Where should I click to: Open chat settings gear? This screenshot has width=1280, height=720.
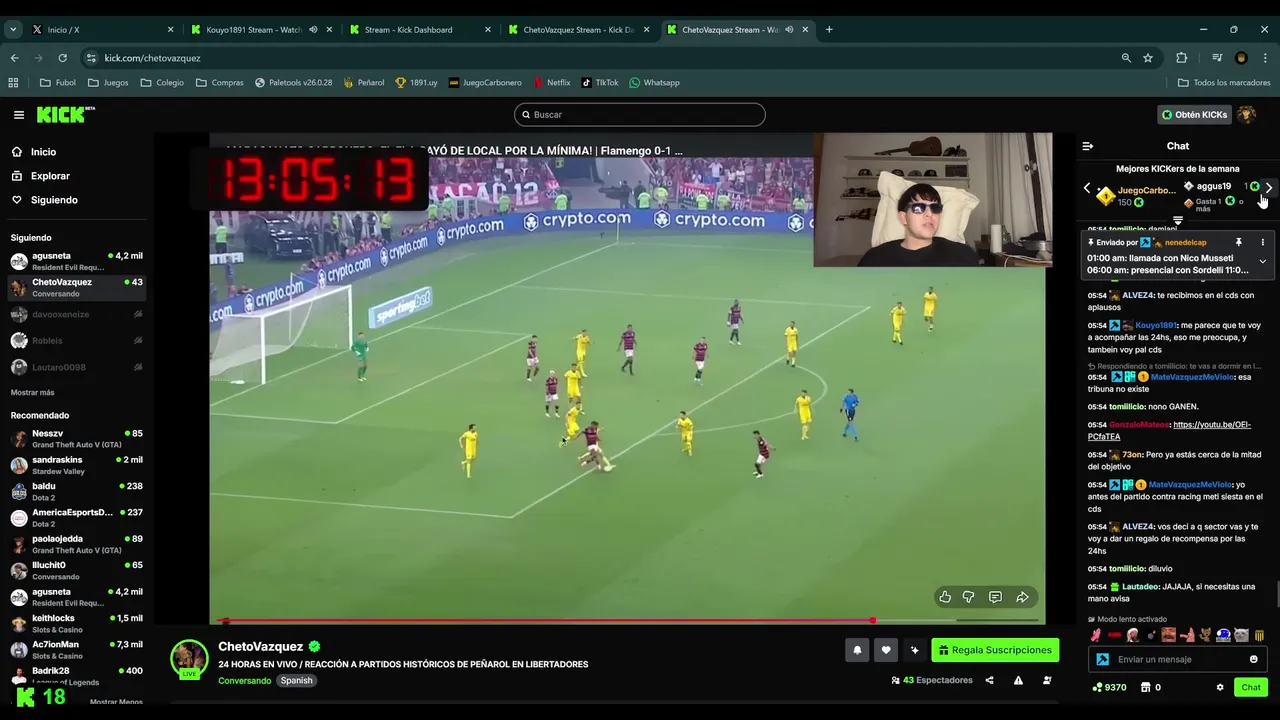click(1220, 687)
